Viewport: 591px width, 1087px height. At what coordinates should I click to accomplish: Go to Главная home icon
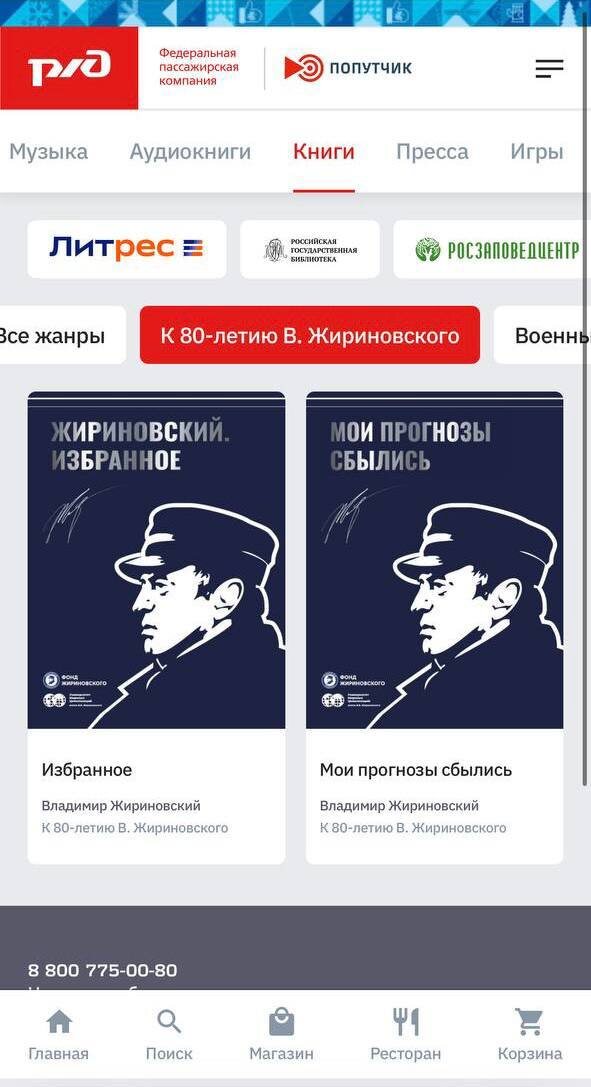pos(59,1022)
